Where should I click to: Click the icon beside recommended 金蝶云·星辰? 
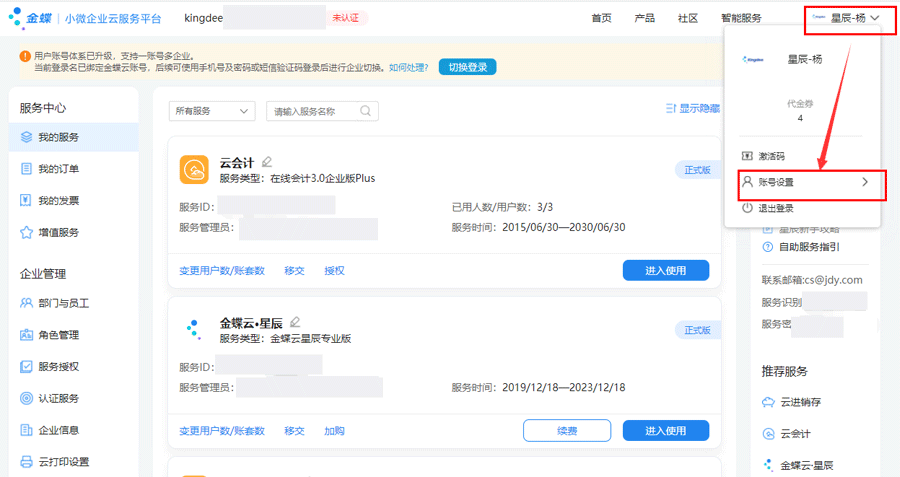[768, 465]
